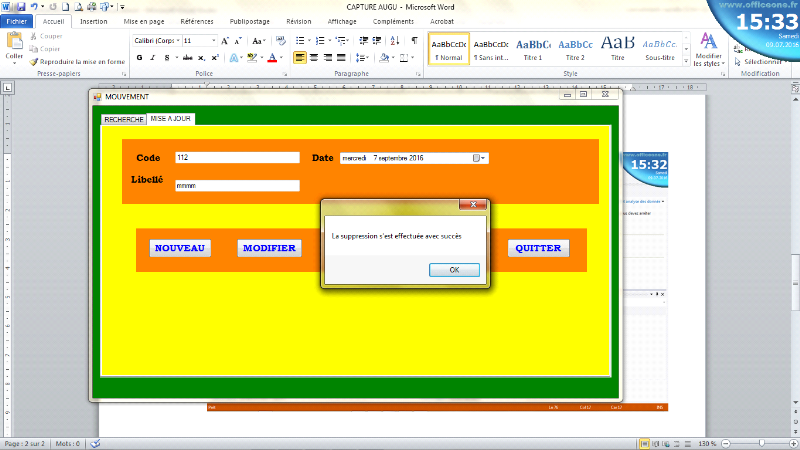This screenshot has width=800, height=450.
Task: Switch to the RECHERCHE tab
Action: point(124,119)
